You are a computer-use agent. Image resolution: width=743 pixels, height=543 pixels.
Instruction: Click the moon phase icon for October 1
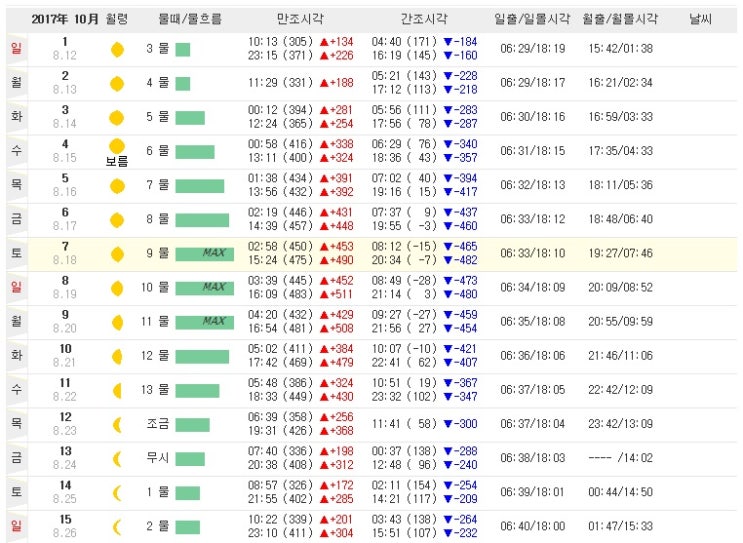click(117, 49)
